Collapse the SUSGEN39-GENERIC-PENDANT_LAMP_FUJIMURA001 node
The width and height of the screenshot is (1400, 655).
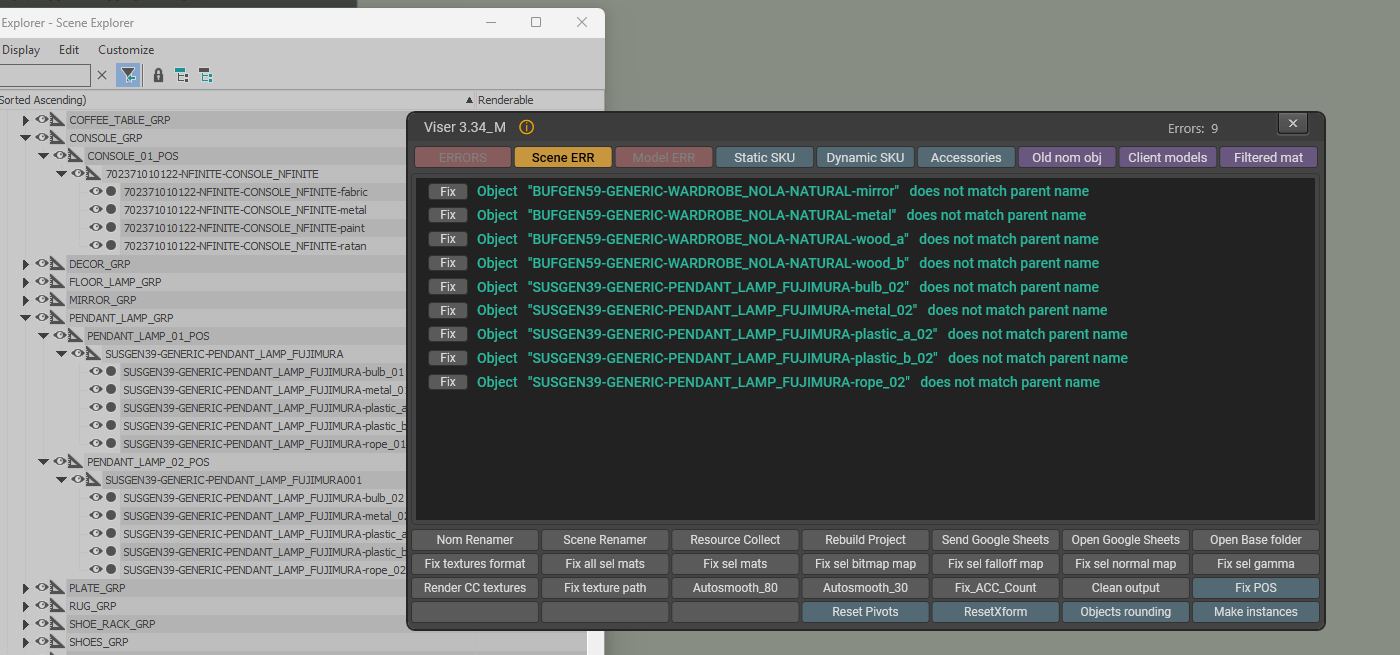62,480
